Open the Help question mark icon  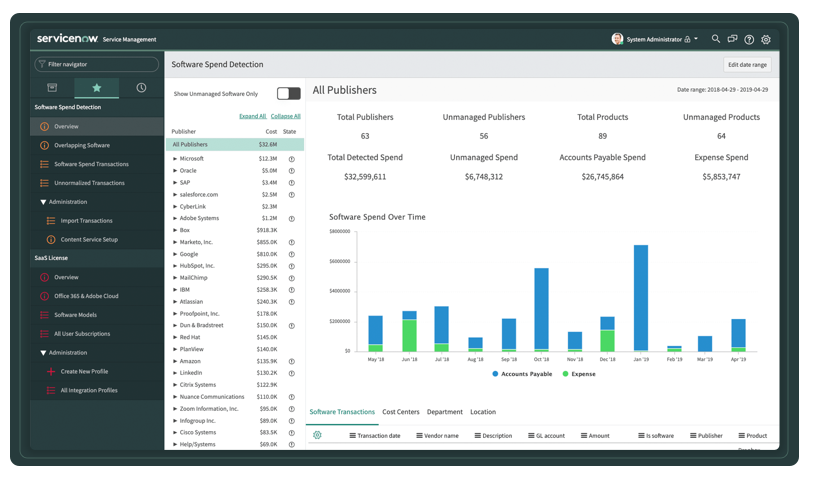(x=749, y=39)
